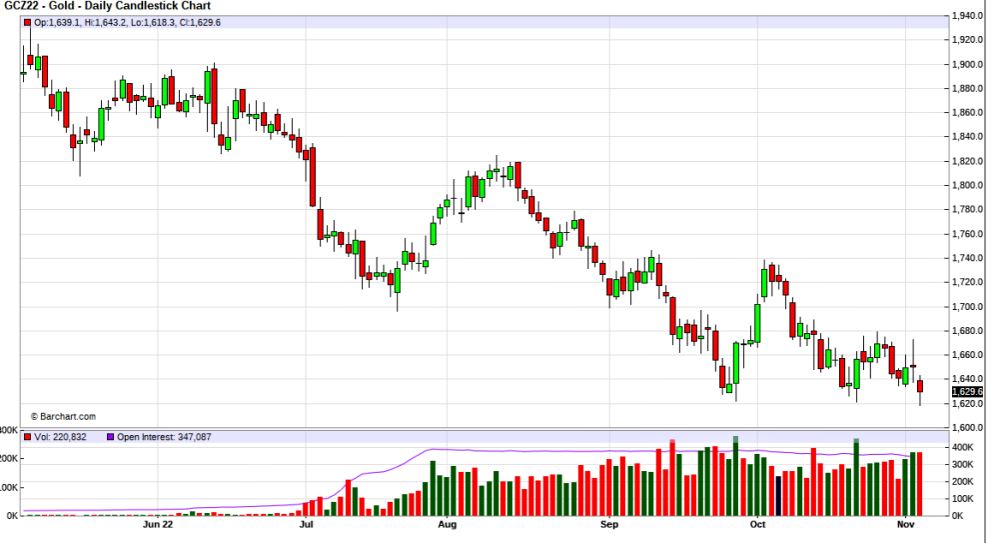This screenshot has width=1000, height=543.
Task: Click the © Barchart.com credit text
Action: click(63, 417)
